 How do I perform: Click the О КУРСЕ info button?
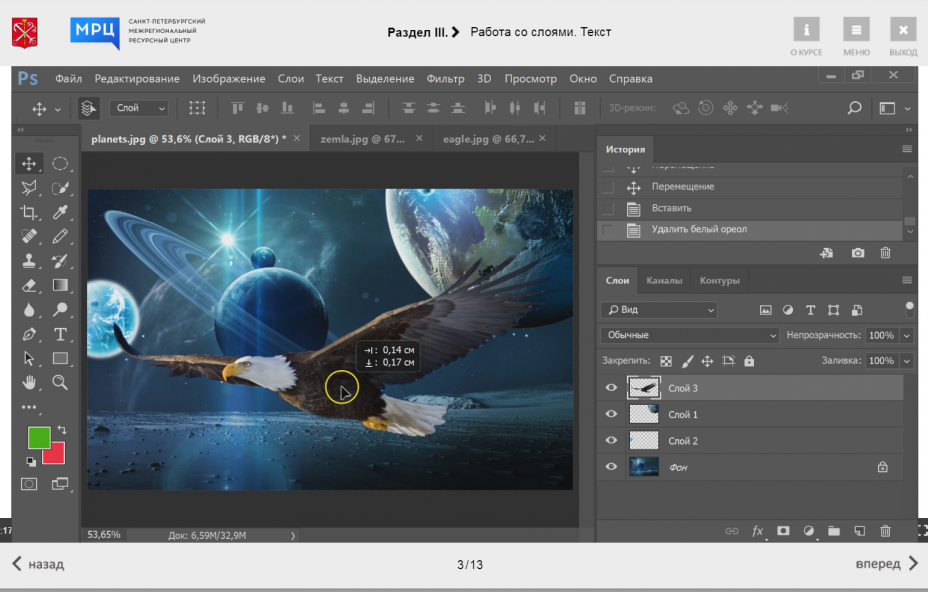806,37
